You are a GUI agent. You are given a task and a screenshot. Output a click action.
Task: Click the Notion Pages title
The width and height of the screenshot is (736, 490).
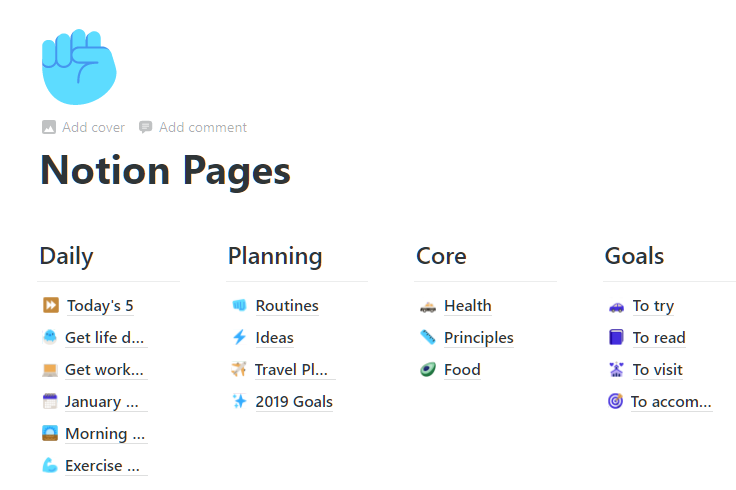tap(165, 171)
